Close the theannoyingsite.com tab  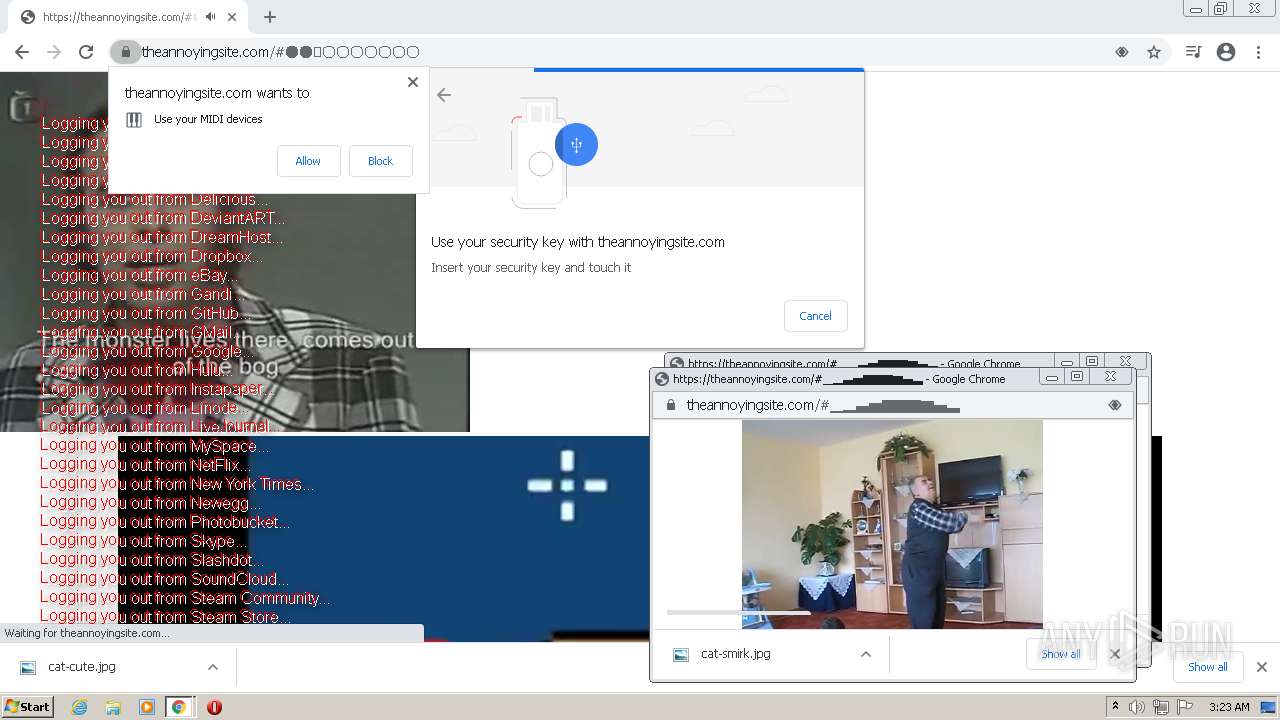232,17
